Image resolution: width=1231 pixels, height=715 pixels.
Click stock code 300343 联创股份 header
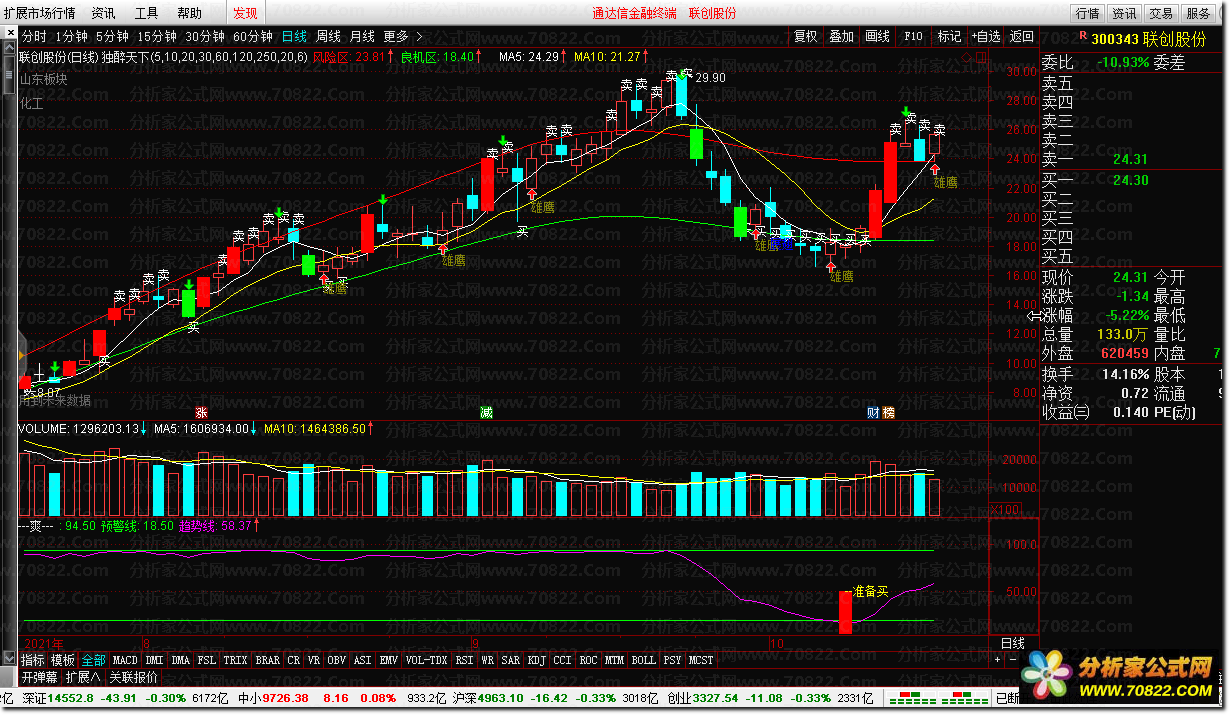point(1149,39)
